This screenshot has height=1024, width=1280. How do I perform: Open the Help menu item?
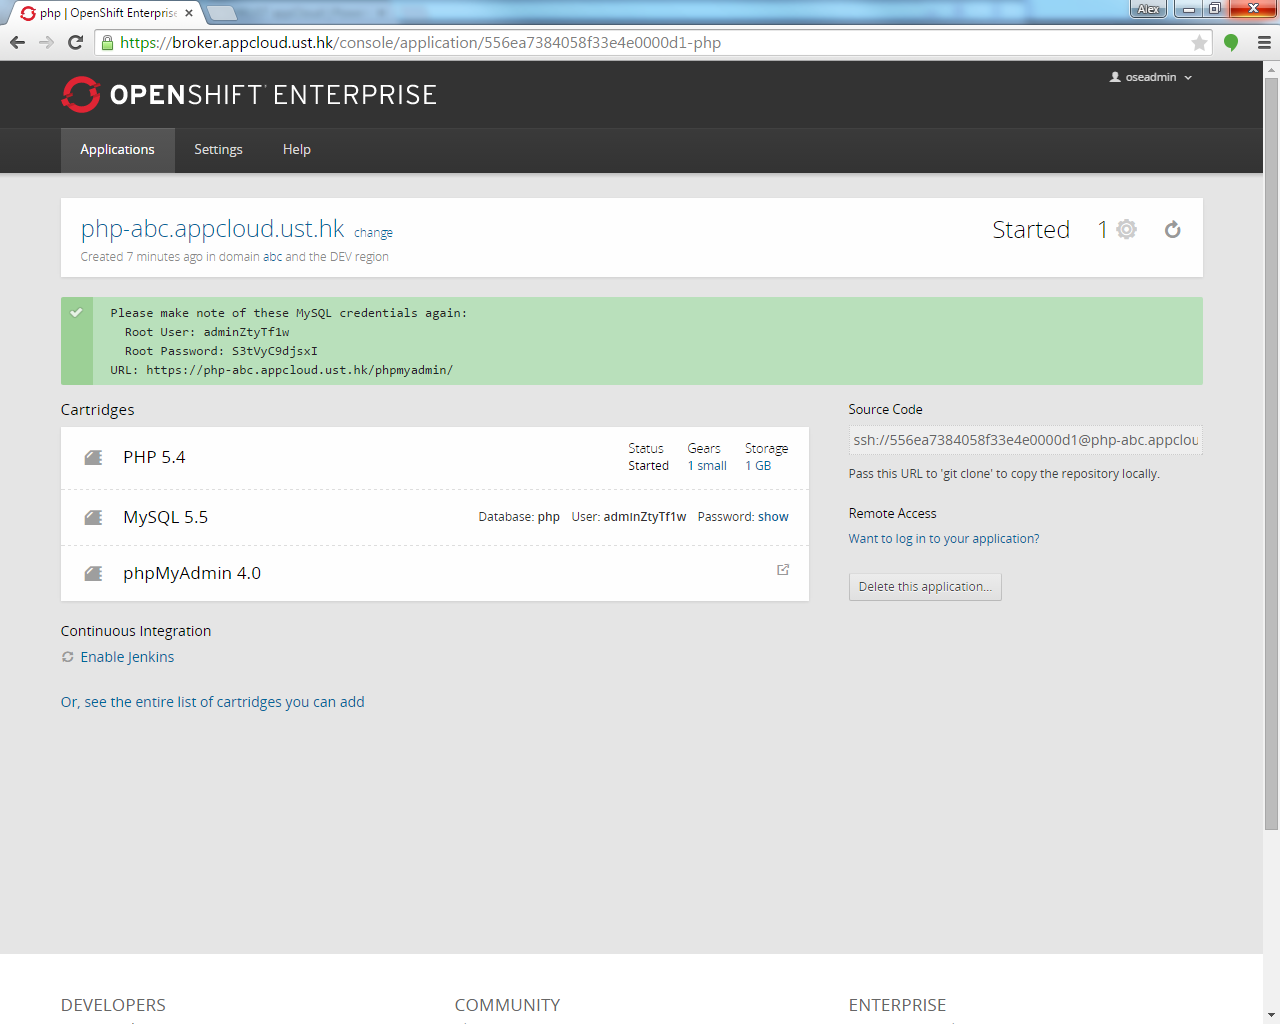[296, 150]
